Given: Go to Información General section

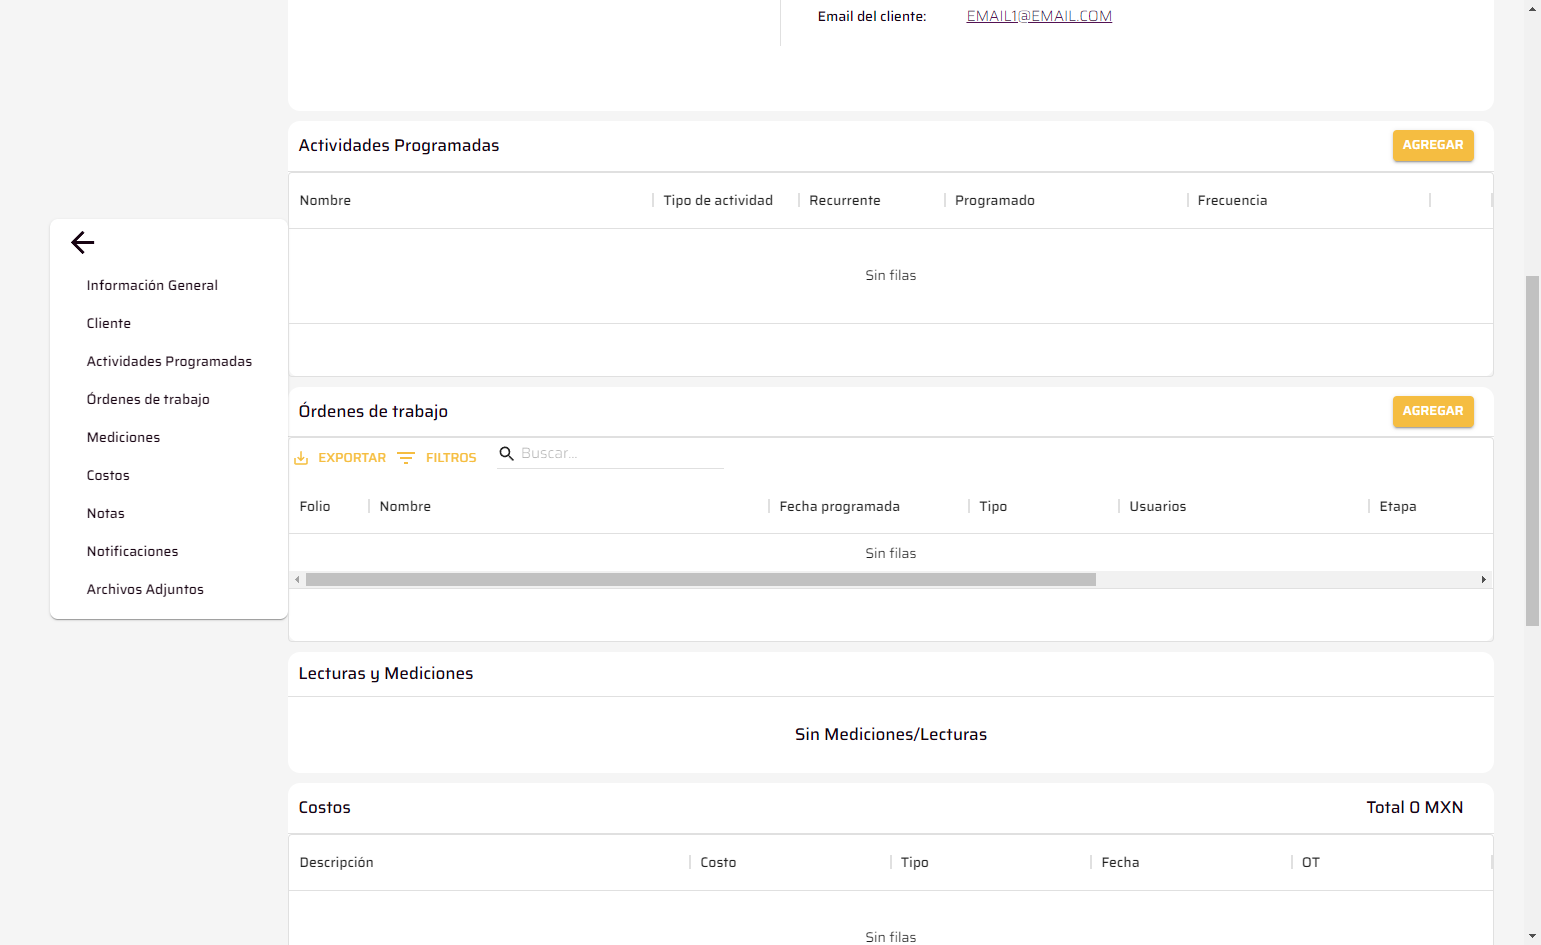Looking at the screenshot, I should coord(152,285).
